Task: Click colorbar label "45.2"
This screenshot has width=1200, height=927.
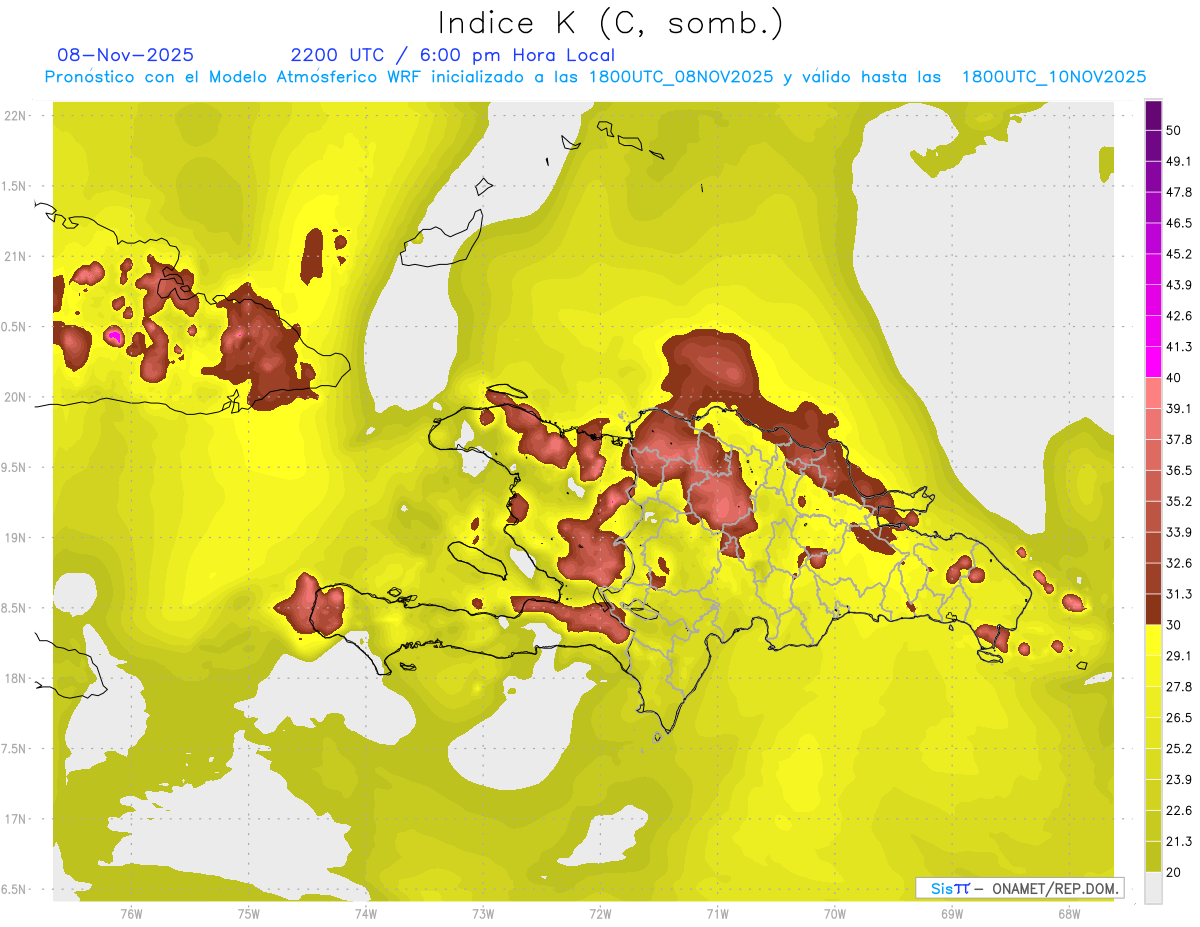Action: (1178, 254)
